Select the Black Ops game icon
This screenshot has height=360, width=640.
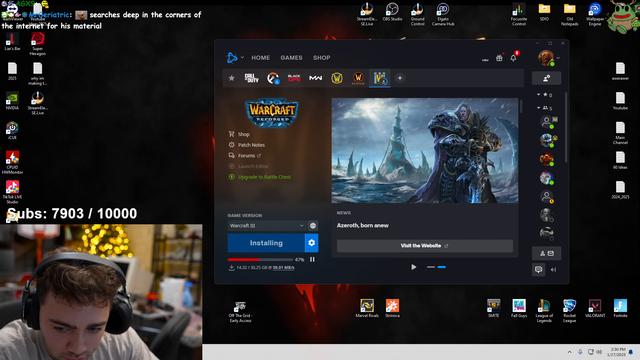click(x=294, y=78)
